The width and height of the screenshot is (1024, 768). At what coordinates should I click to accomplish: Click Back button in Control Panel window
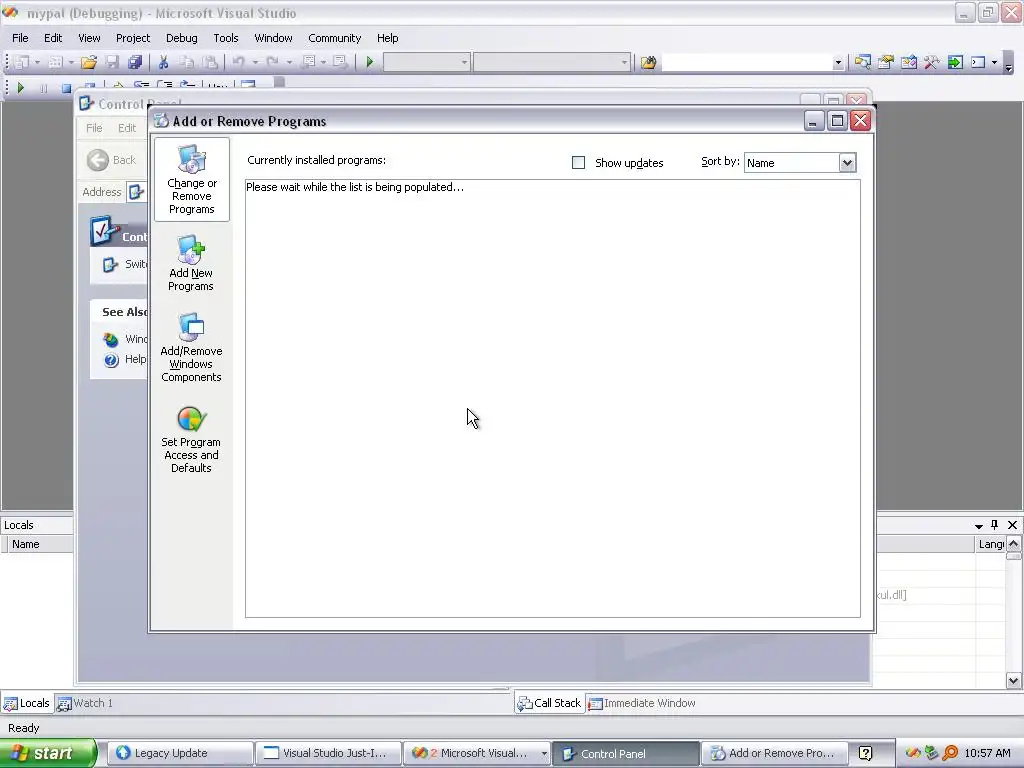point(112,160)
